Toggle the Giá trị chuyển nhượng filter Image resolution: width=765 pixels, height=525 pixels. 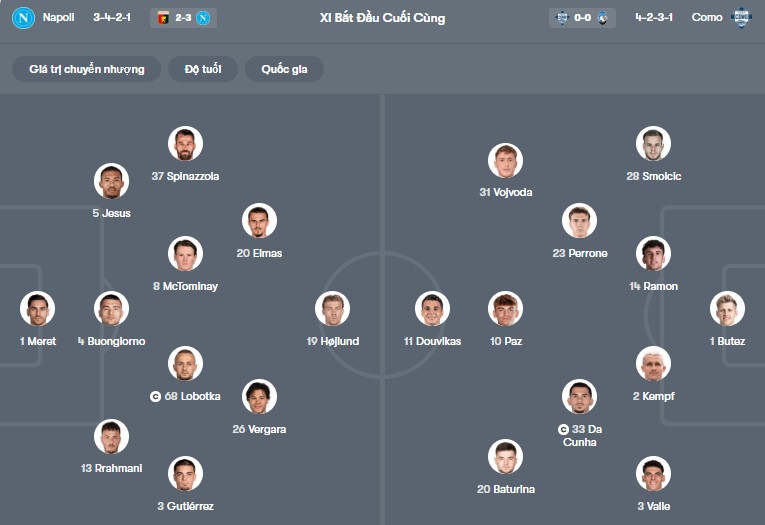[x=87, y=69]
